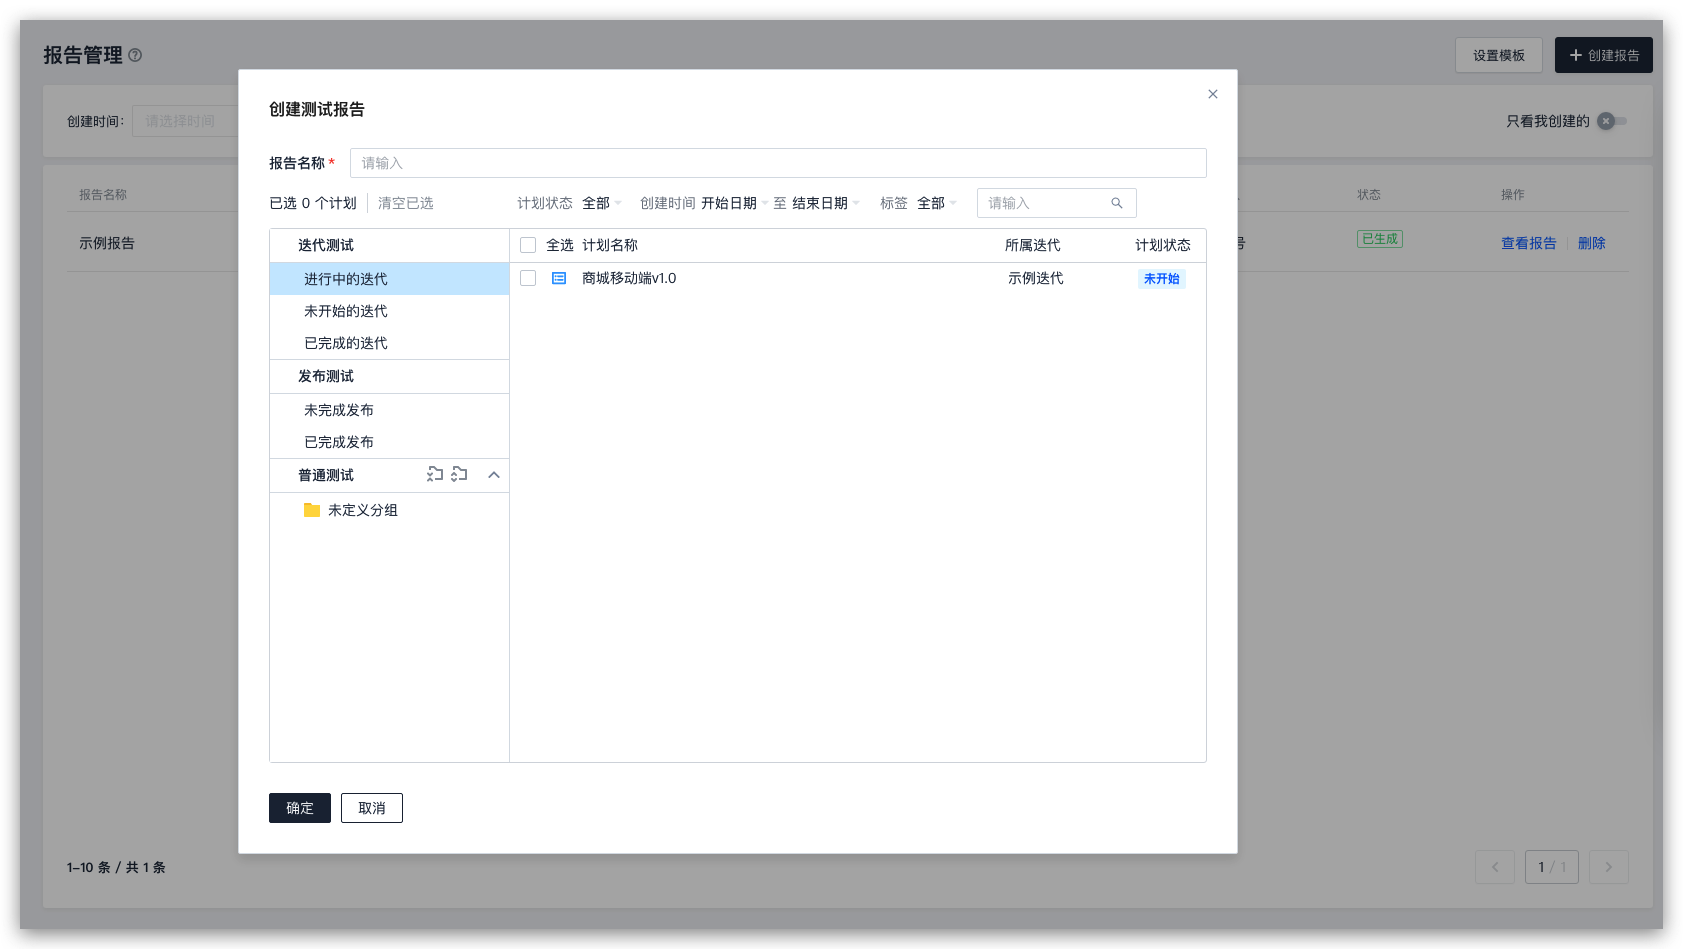
Task: Click the 未开始 status tag
Action: pos(1162,279)
